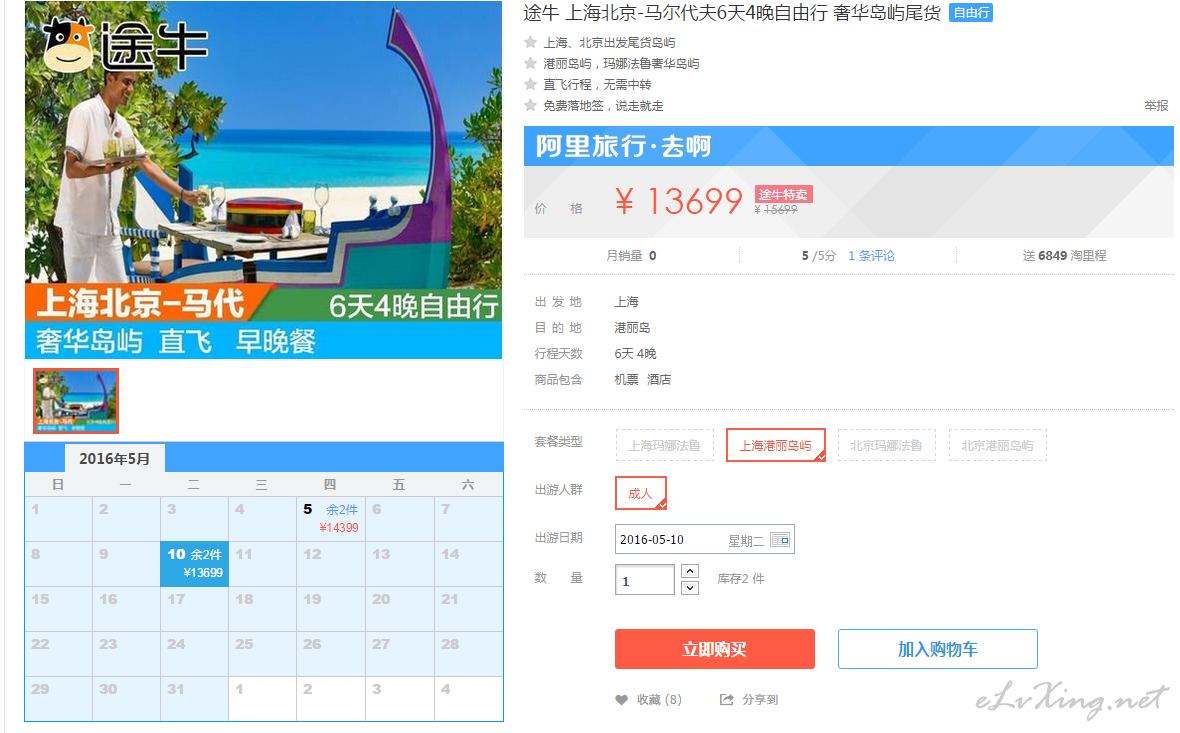This screenshot has width=1180, height=733.
Task: Choose the 北京港丽岛屿 package type
Action: pos(997,445)
